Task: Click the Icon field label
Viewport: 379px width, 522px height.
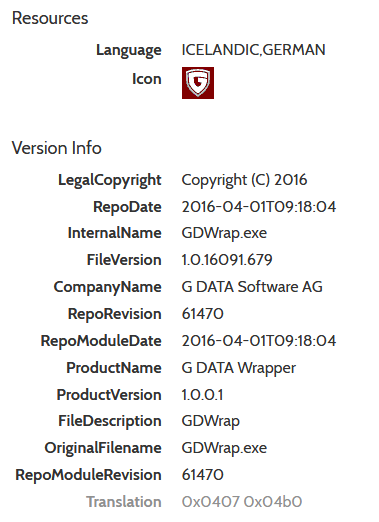Action: pos(147,79)
